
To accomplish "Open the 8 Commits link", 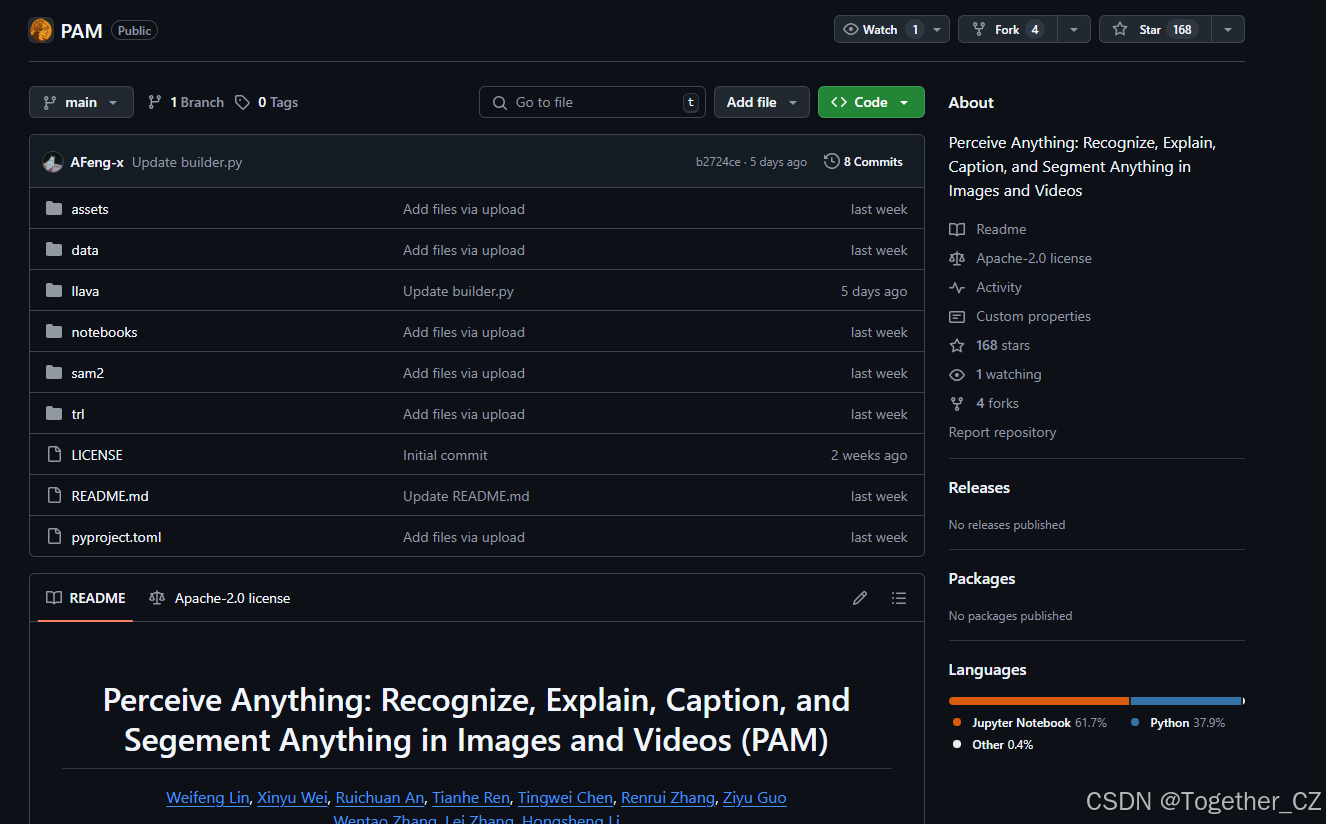I will [x=872, y=161].
